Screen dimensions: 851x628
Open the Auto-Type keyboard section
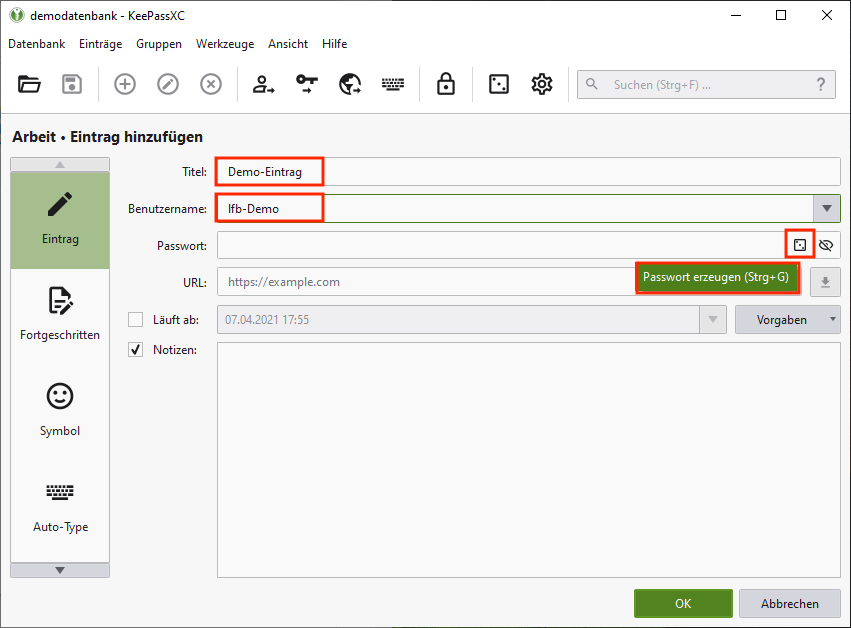coord(60,504)
